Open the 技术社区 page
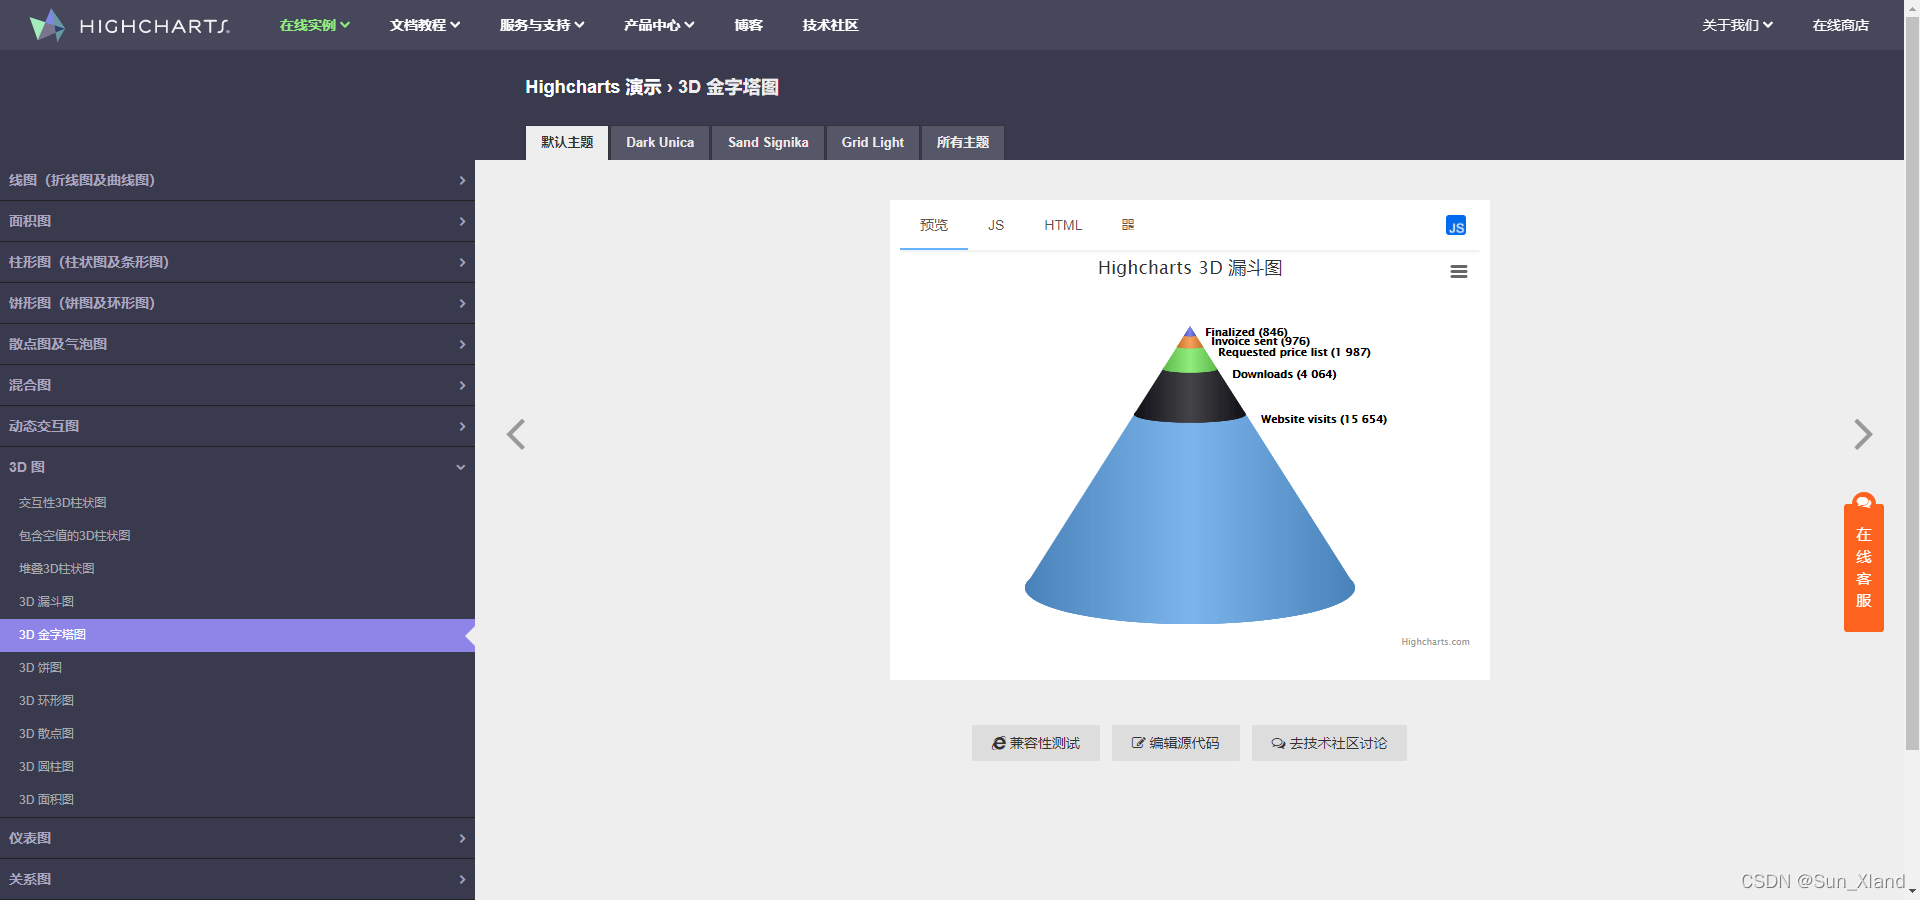The image size is (1920, 900). click(830, 25)
